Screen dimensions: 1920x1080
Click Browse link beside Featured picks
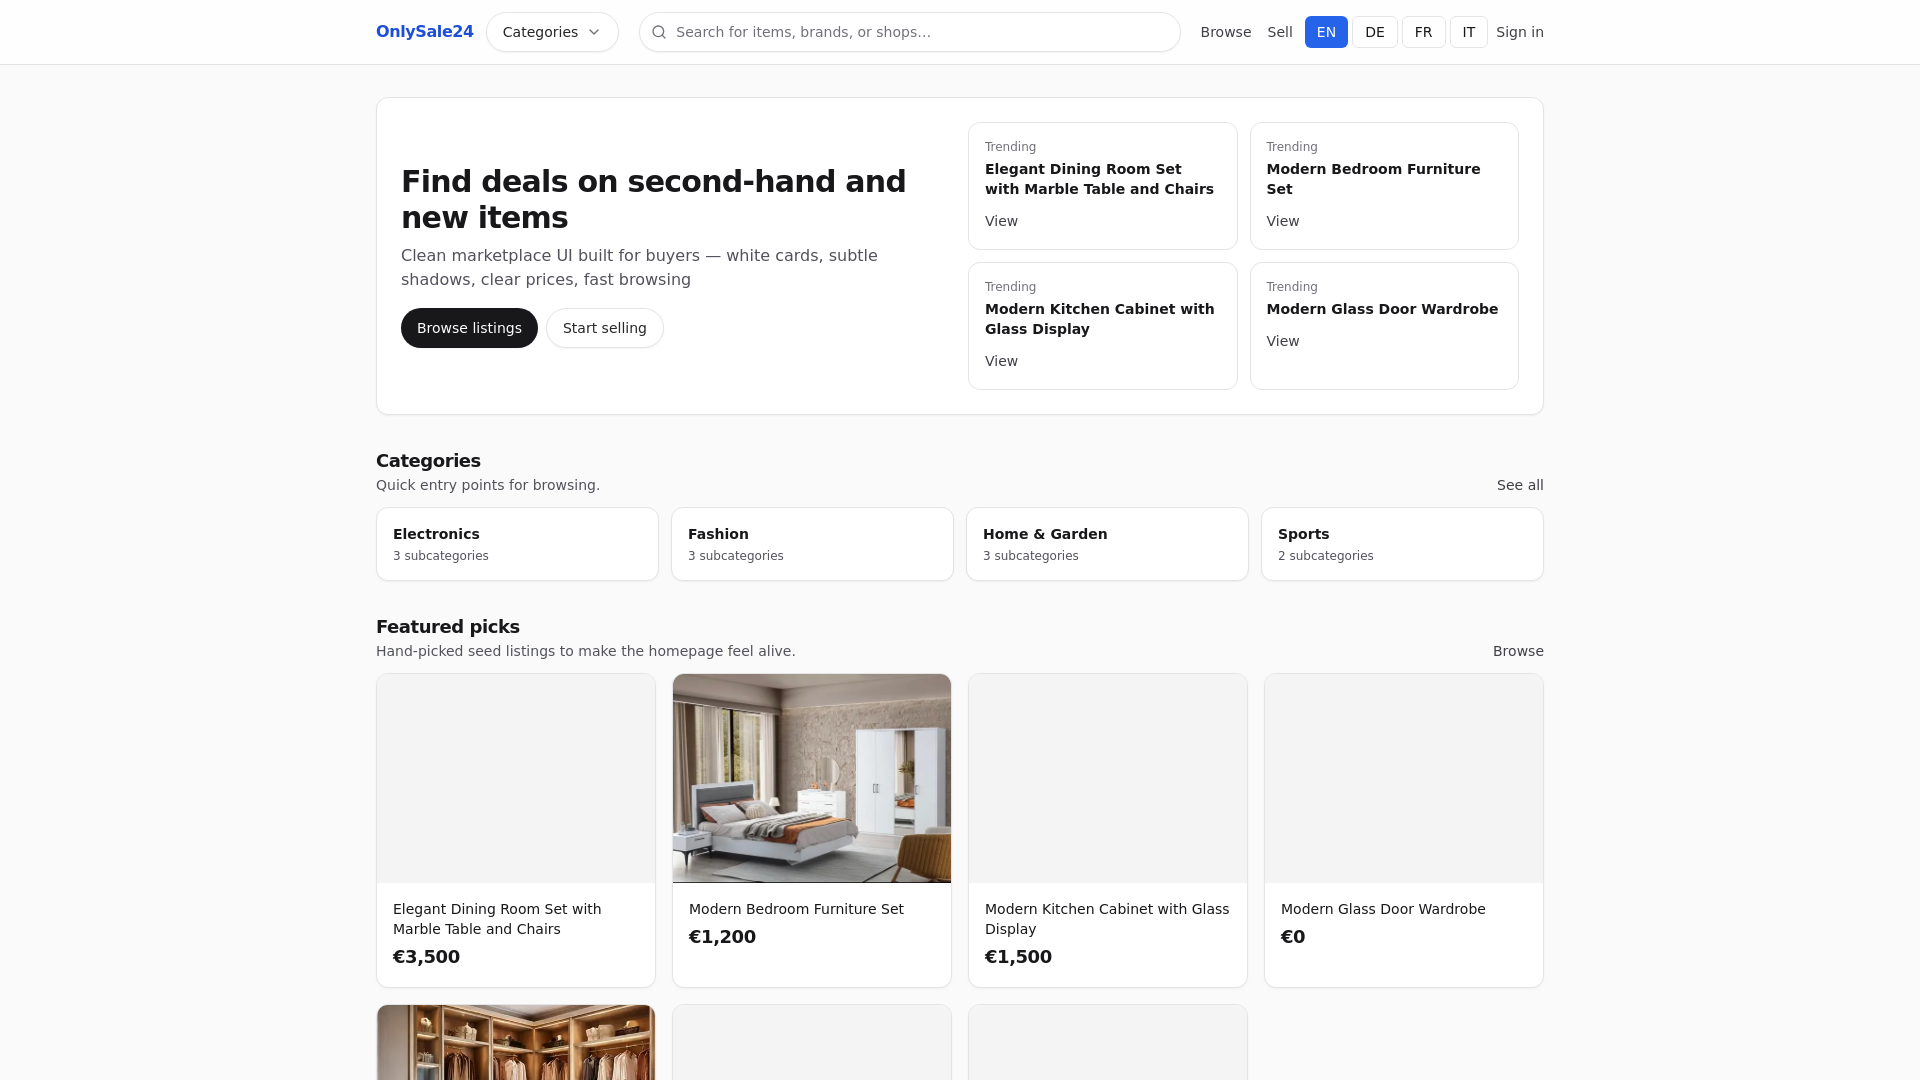click(x=1517, y=651)
